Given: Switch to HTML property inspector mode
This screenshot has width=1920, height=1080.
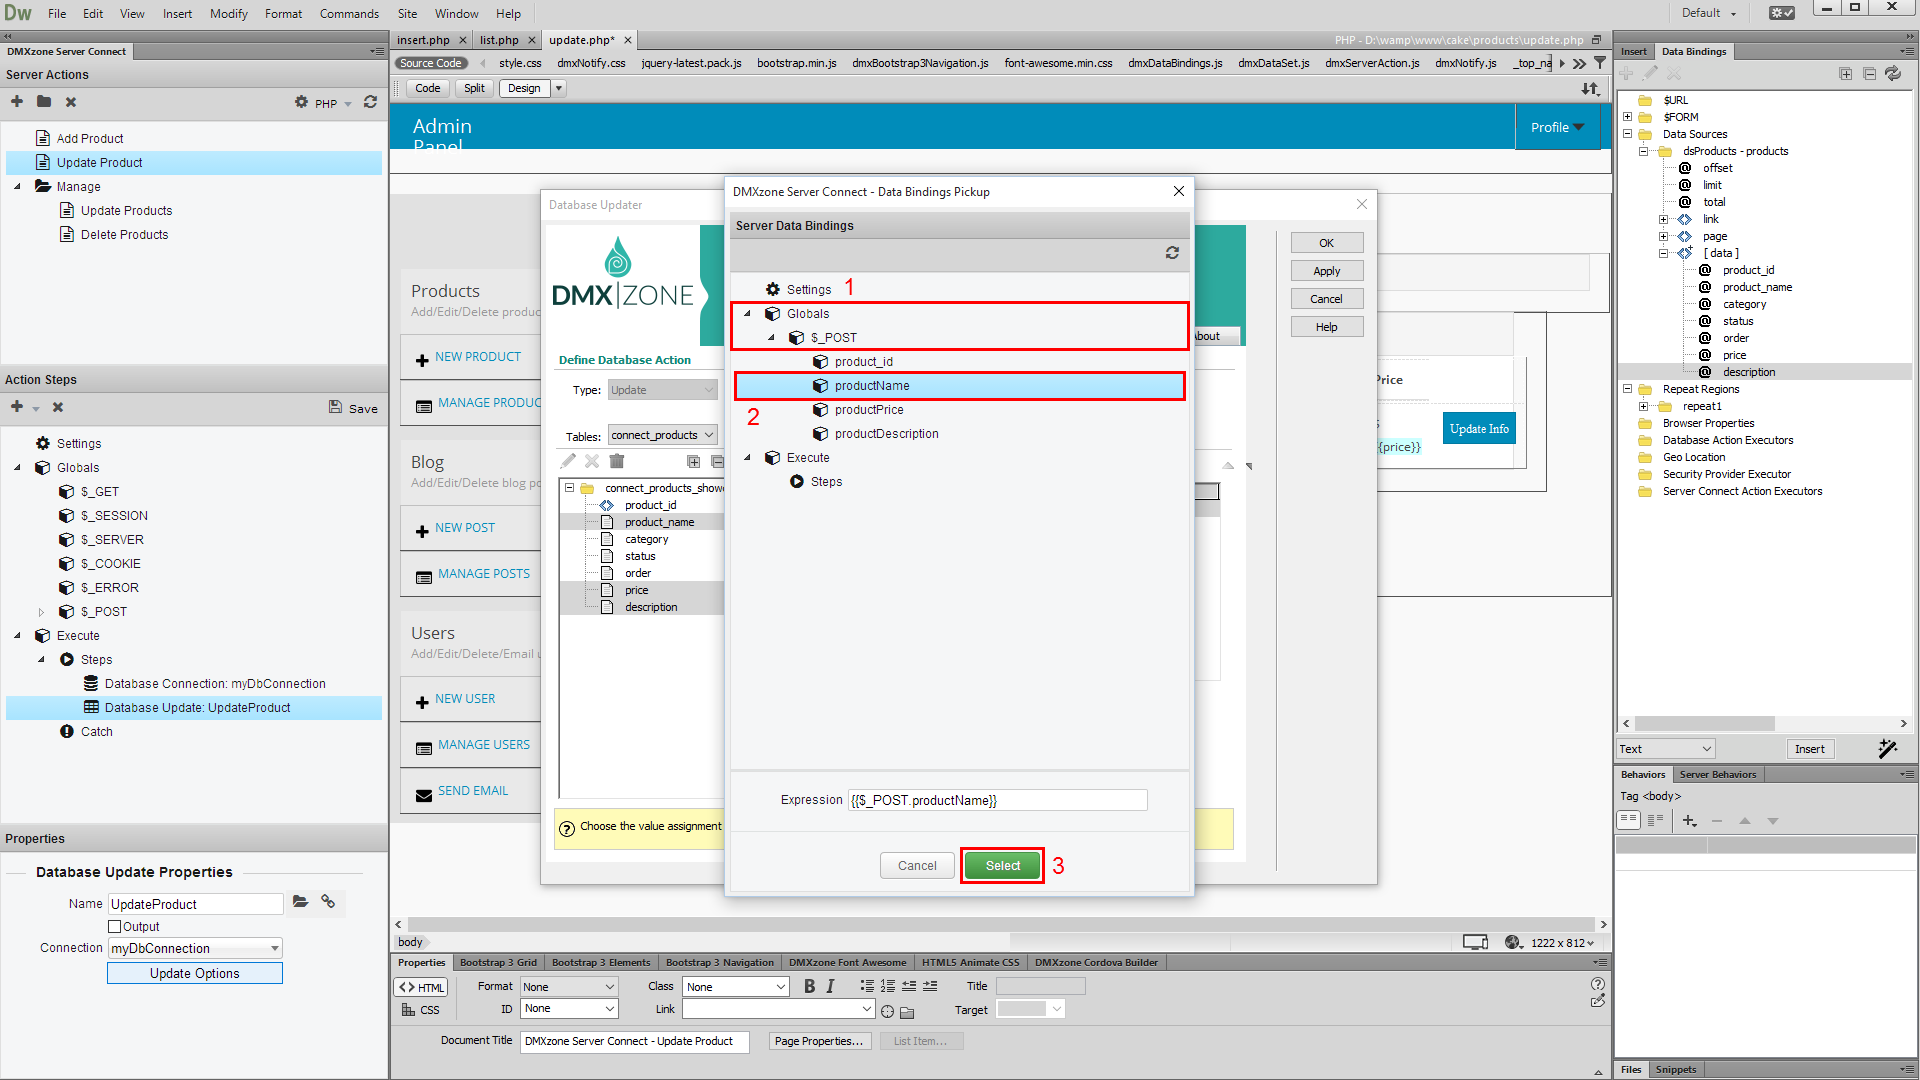Looking at the screenshot, I should click(421, 987).
